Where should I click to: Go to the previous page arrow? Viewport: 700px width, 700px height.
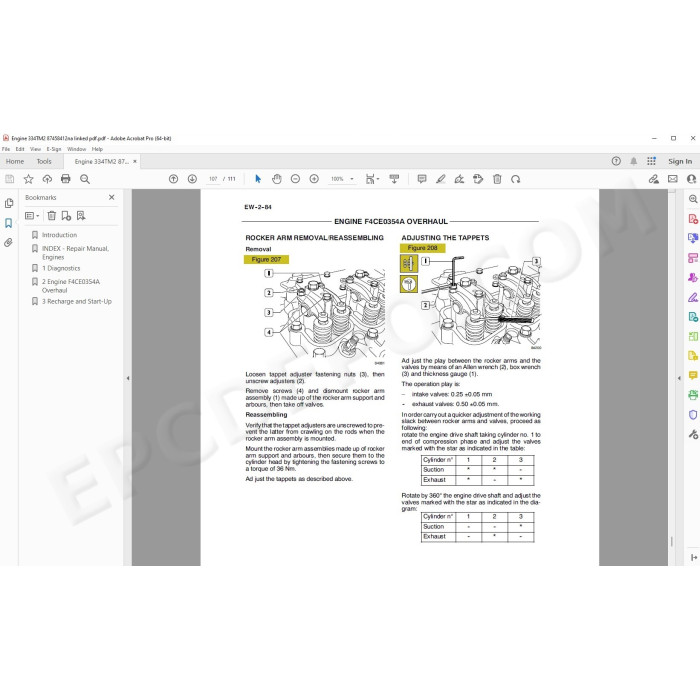173,179
